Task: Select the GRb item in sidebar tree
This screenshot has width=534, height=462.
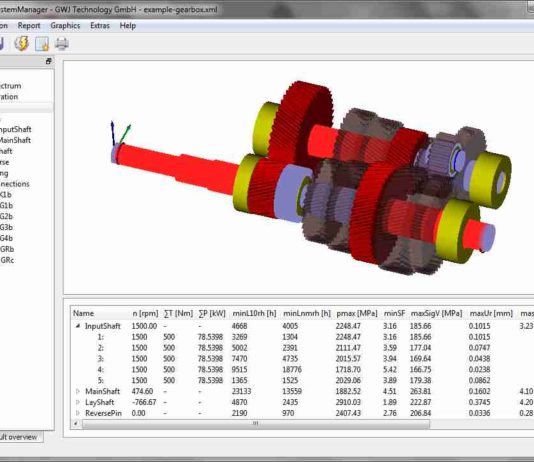Action: point(7,249)
